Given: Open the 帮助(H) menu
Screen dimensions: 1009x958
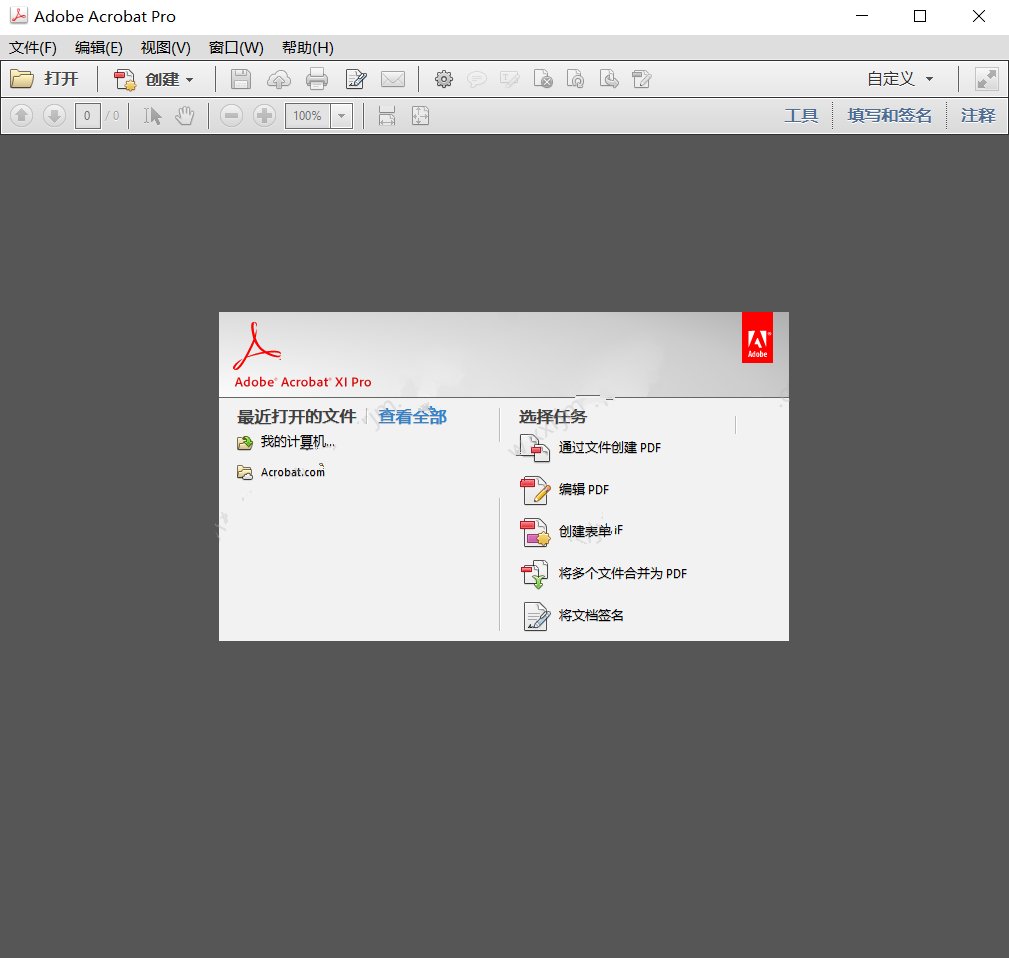Looking at the screenshot, I should coord(308,48).
